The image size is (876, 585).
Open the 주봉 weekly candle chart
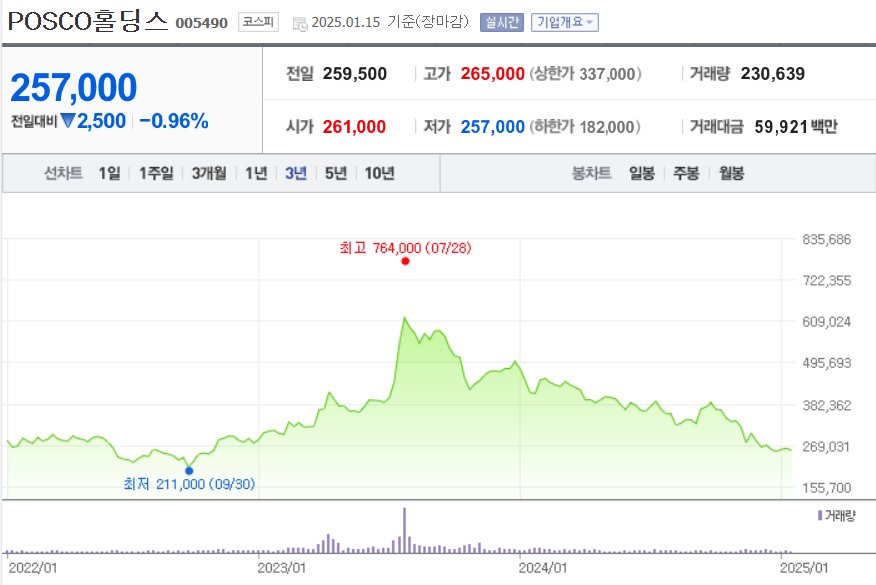point(686,173)
